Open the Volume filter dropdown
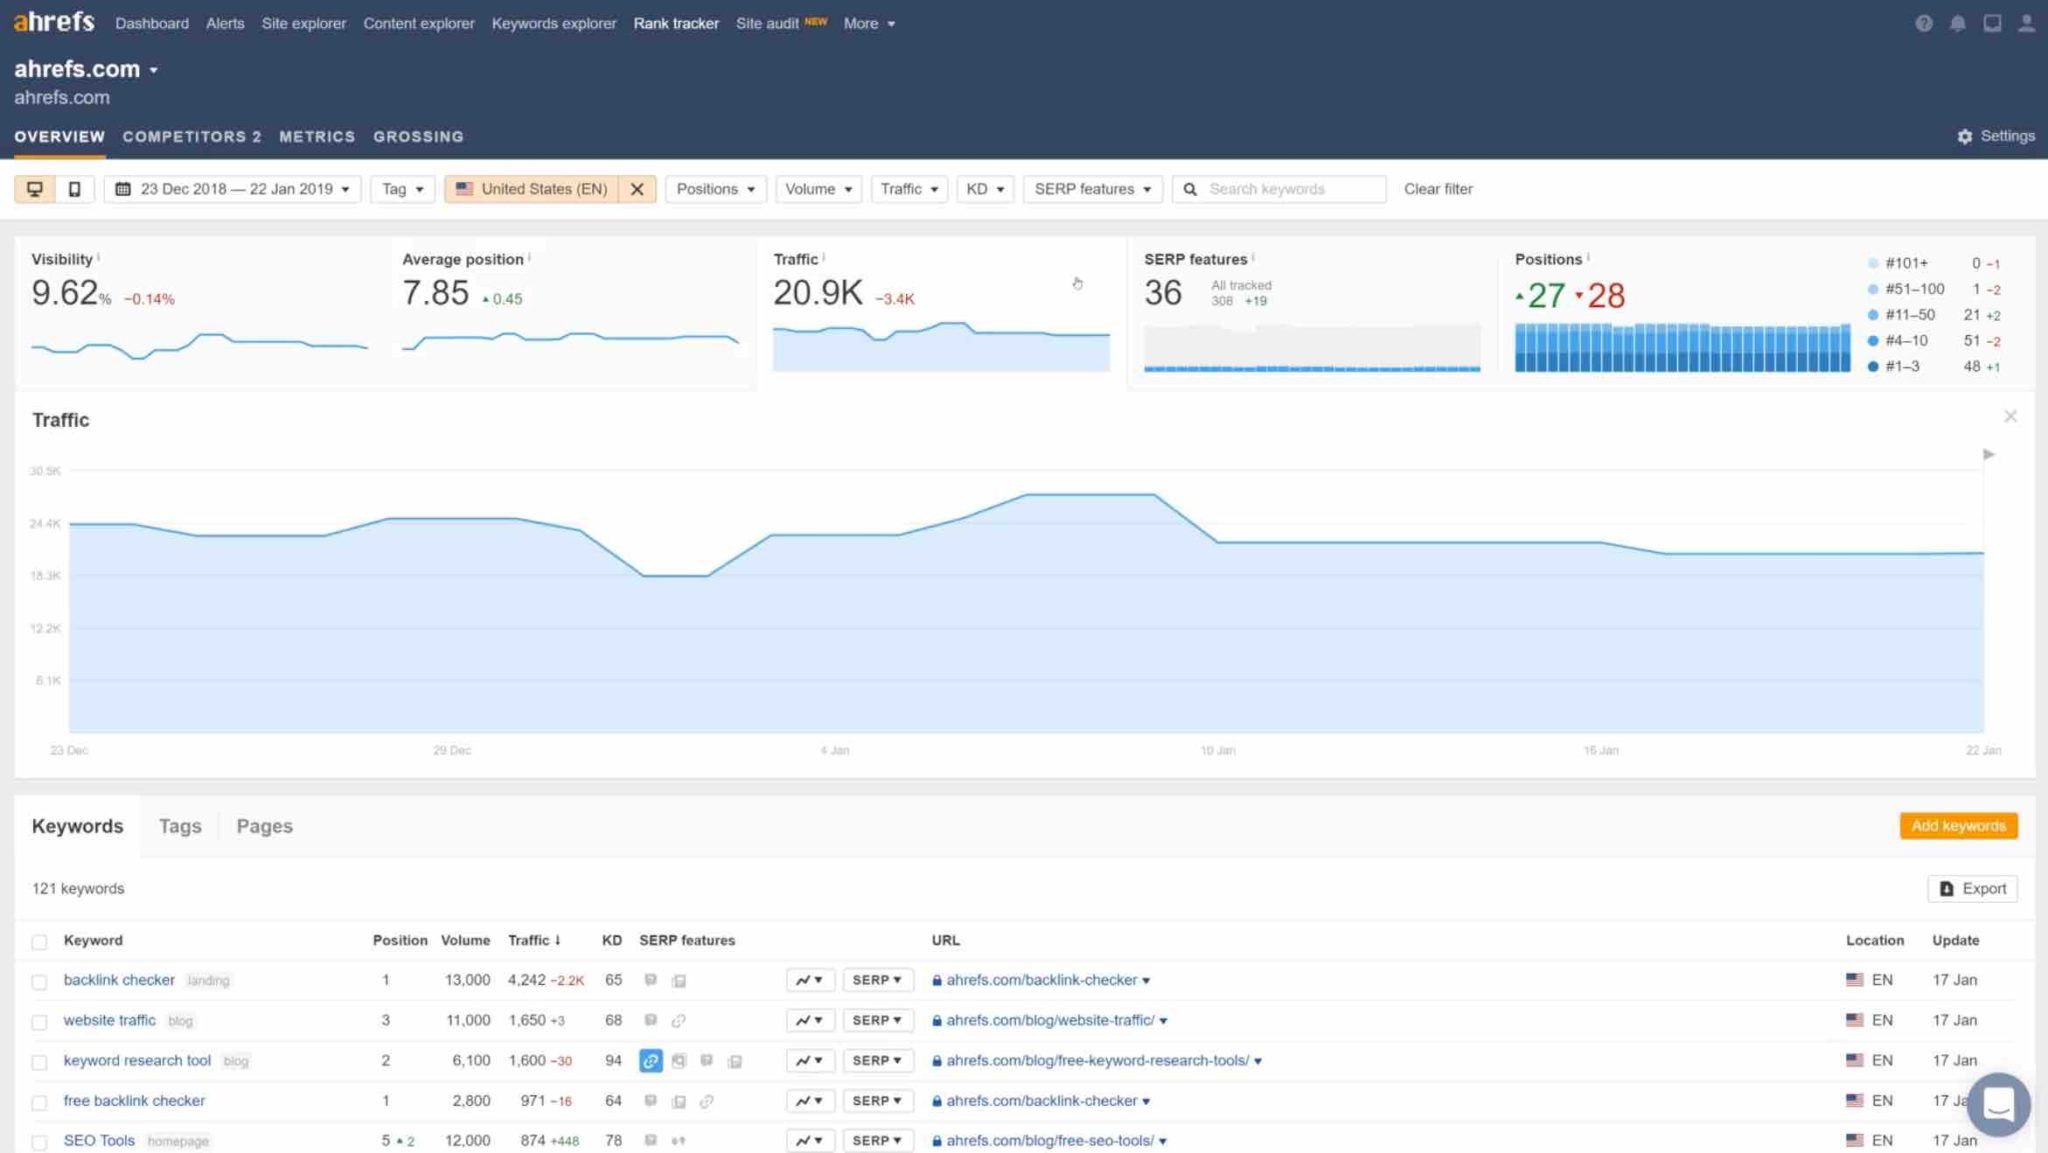Image resolution: width=2048 pixels, height=1153 pixels. (818, 189)
